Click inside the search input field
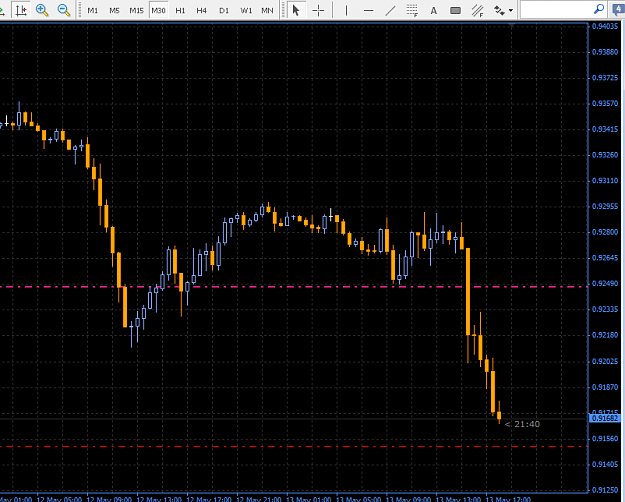Image resolution: width=625 pixels, height=502 pixels. pos(556,10)
